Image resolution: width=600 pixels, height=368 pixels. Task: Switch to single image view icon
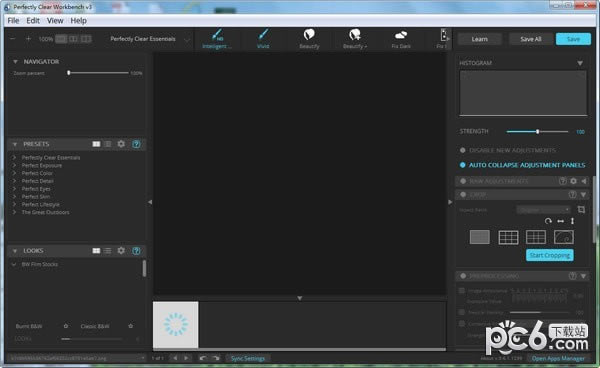tap(61, 39)
